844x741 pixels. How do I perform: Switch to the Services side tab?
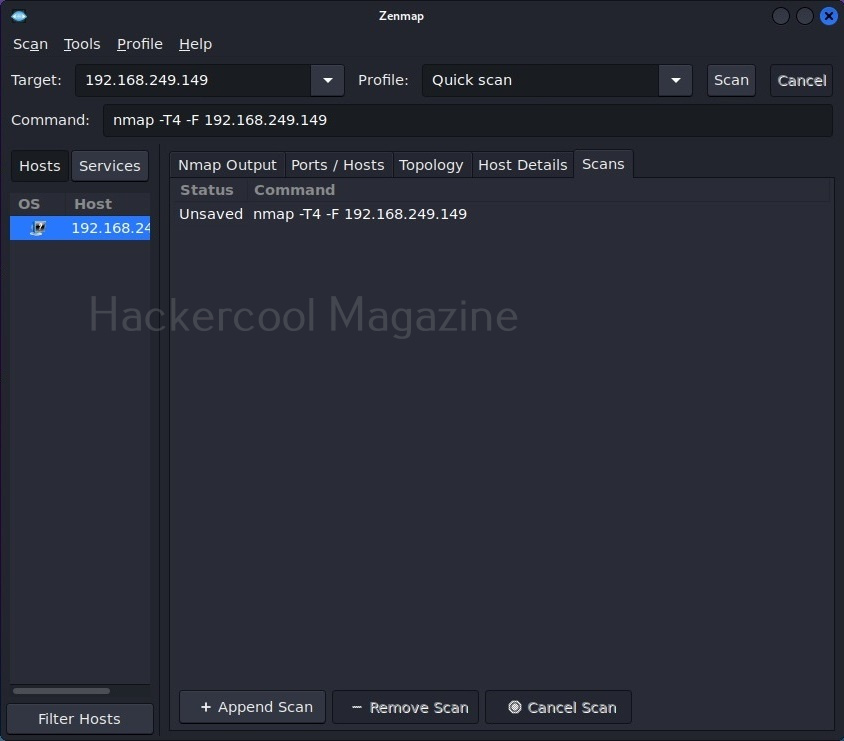[110, 166]
